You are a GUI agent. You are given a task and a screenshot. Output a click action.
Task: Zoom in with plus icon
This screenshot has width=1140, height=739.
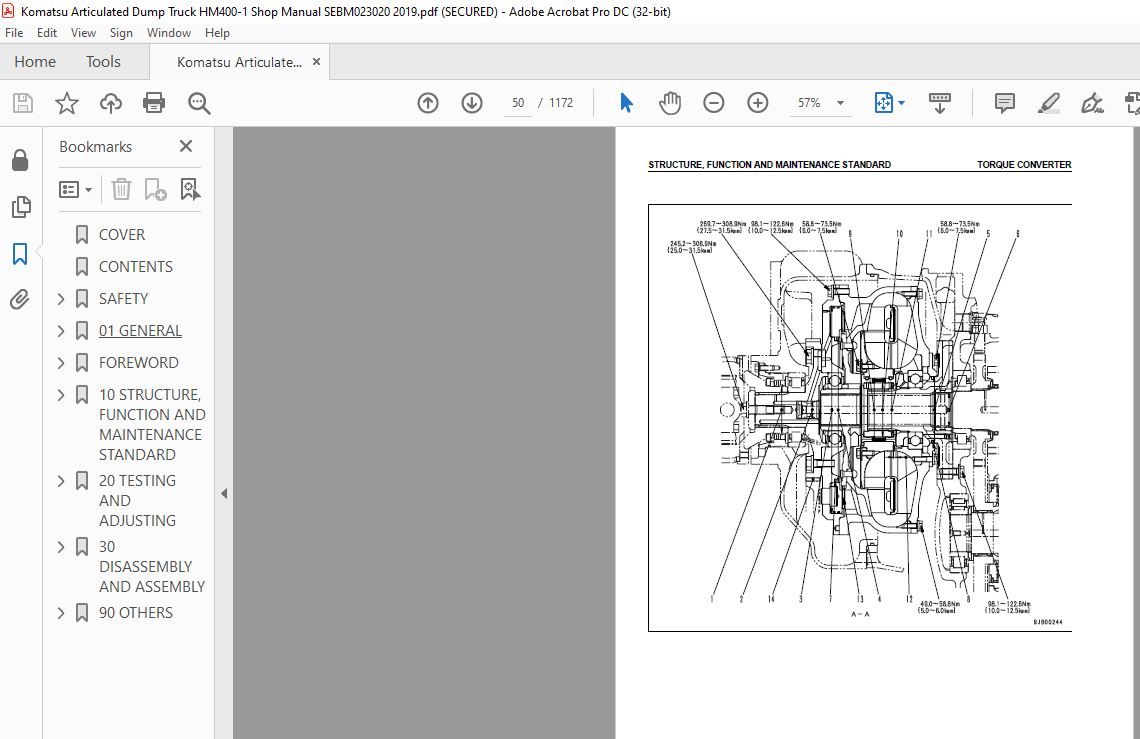[758, 103]
